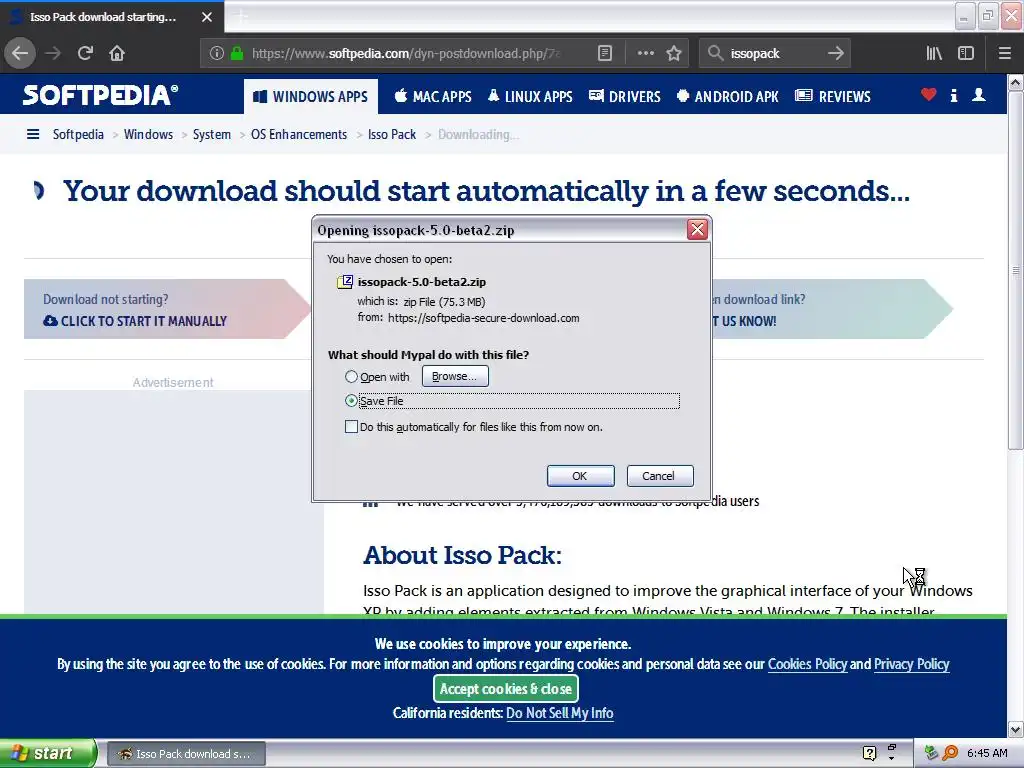Confirm the download with OK
1024x768 pixels.
point(580,476)
